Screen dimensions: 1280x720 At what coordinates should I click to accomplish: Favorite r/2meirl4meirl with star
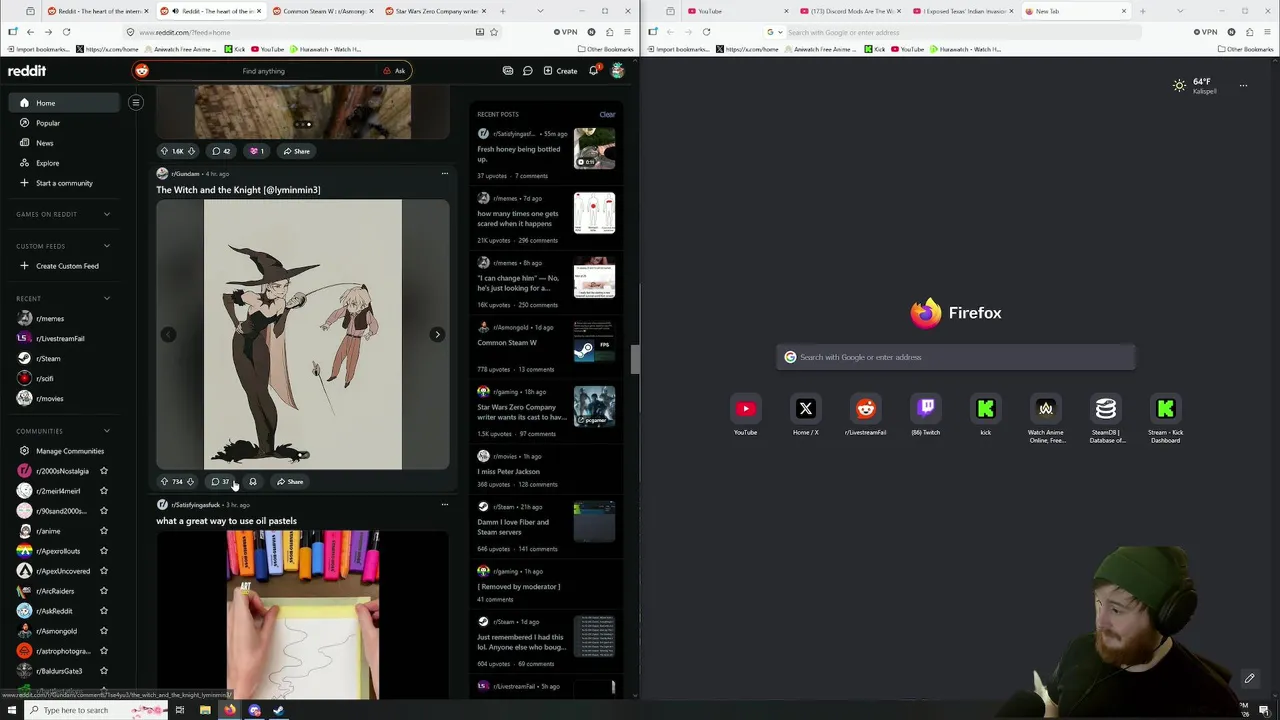(x=103, y=491)
